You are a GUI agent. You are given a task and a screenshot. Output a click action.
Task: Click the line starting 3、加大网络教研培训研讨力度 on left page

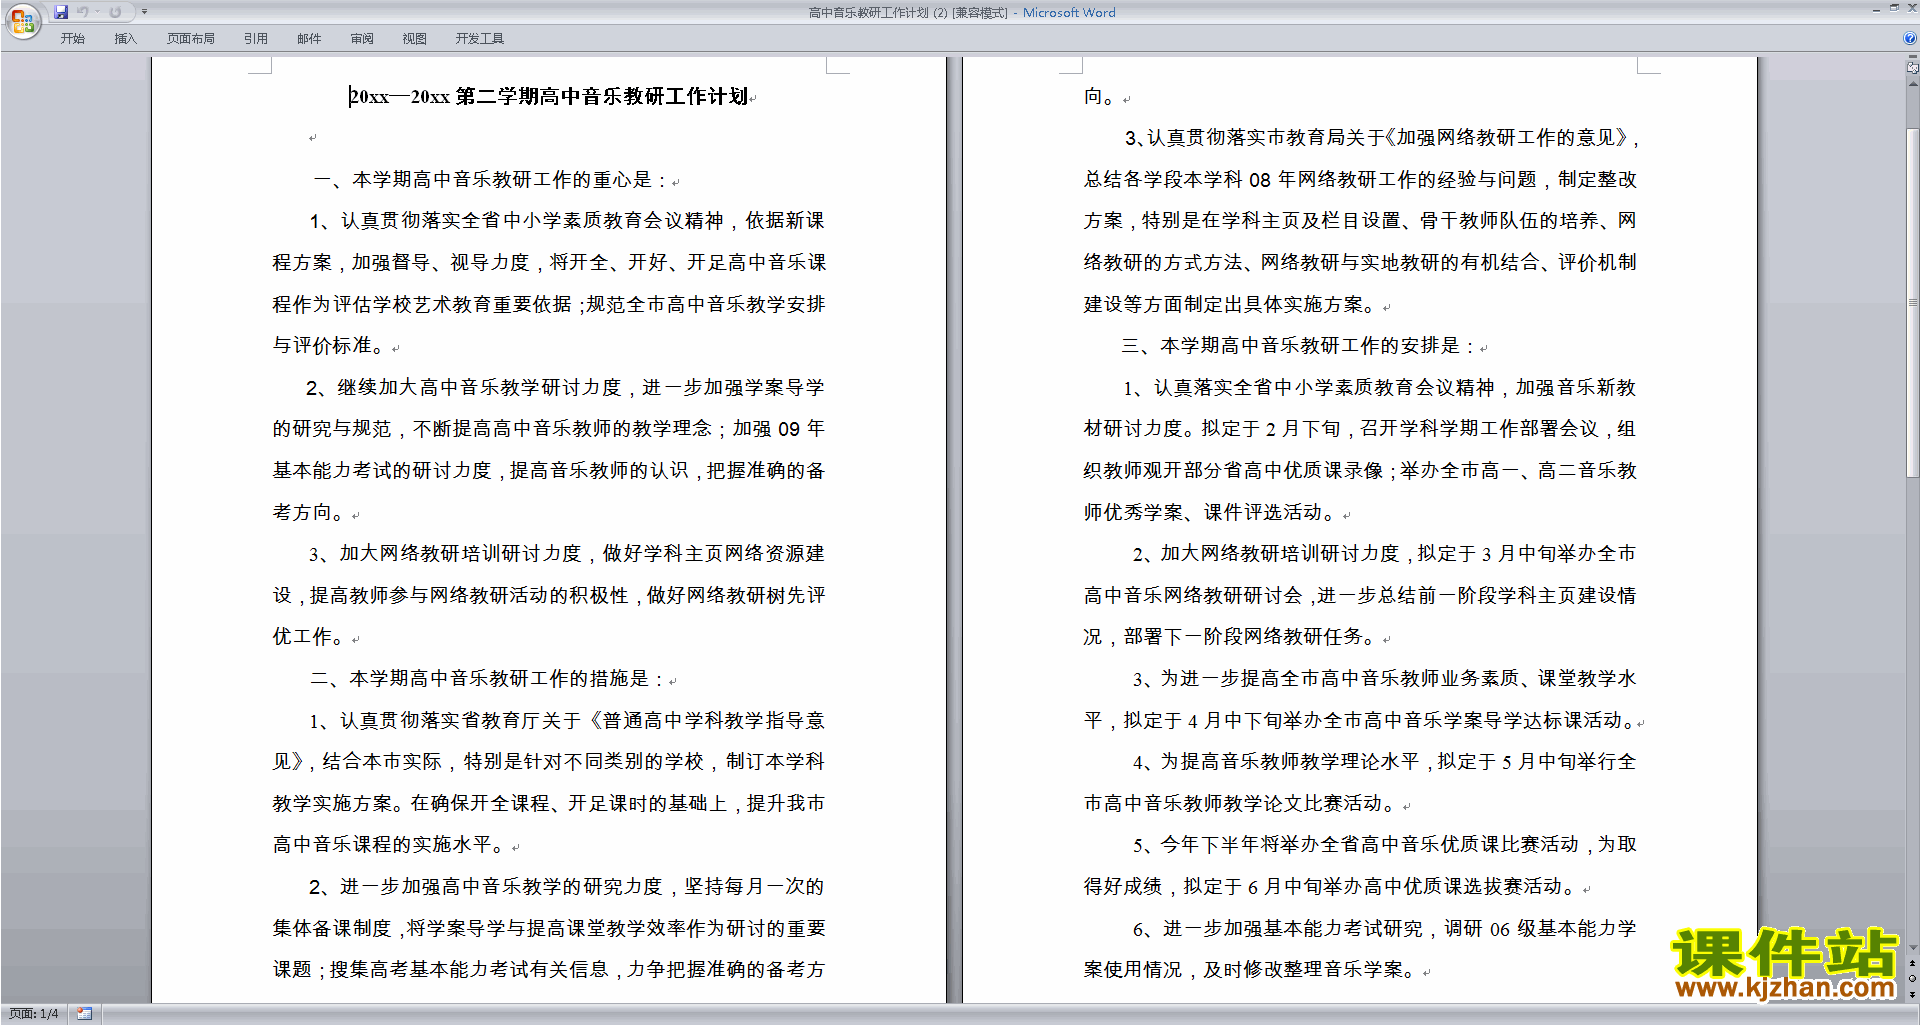pyautogui.click(x=566, y=554)
